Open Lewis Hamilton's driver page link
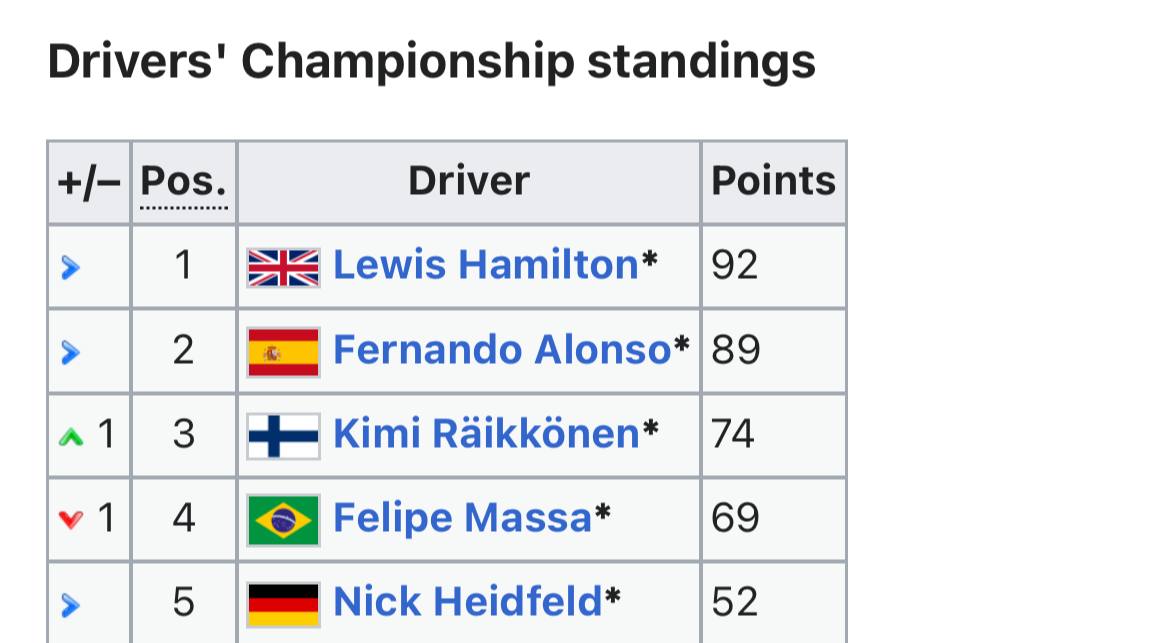Viewport: 1166px width, 643px height. (x=485, y=265)
